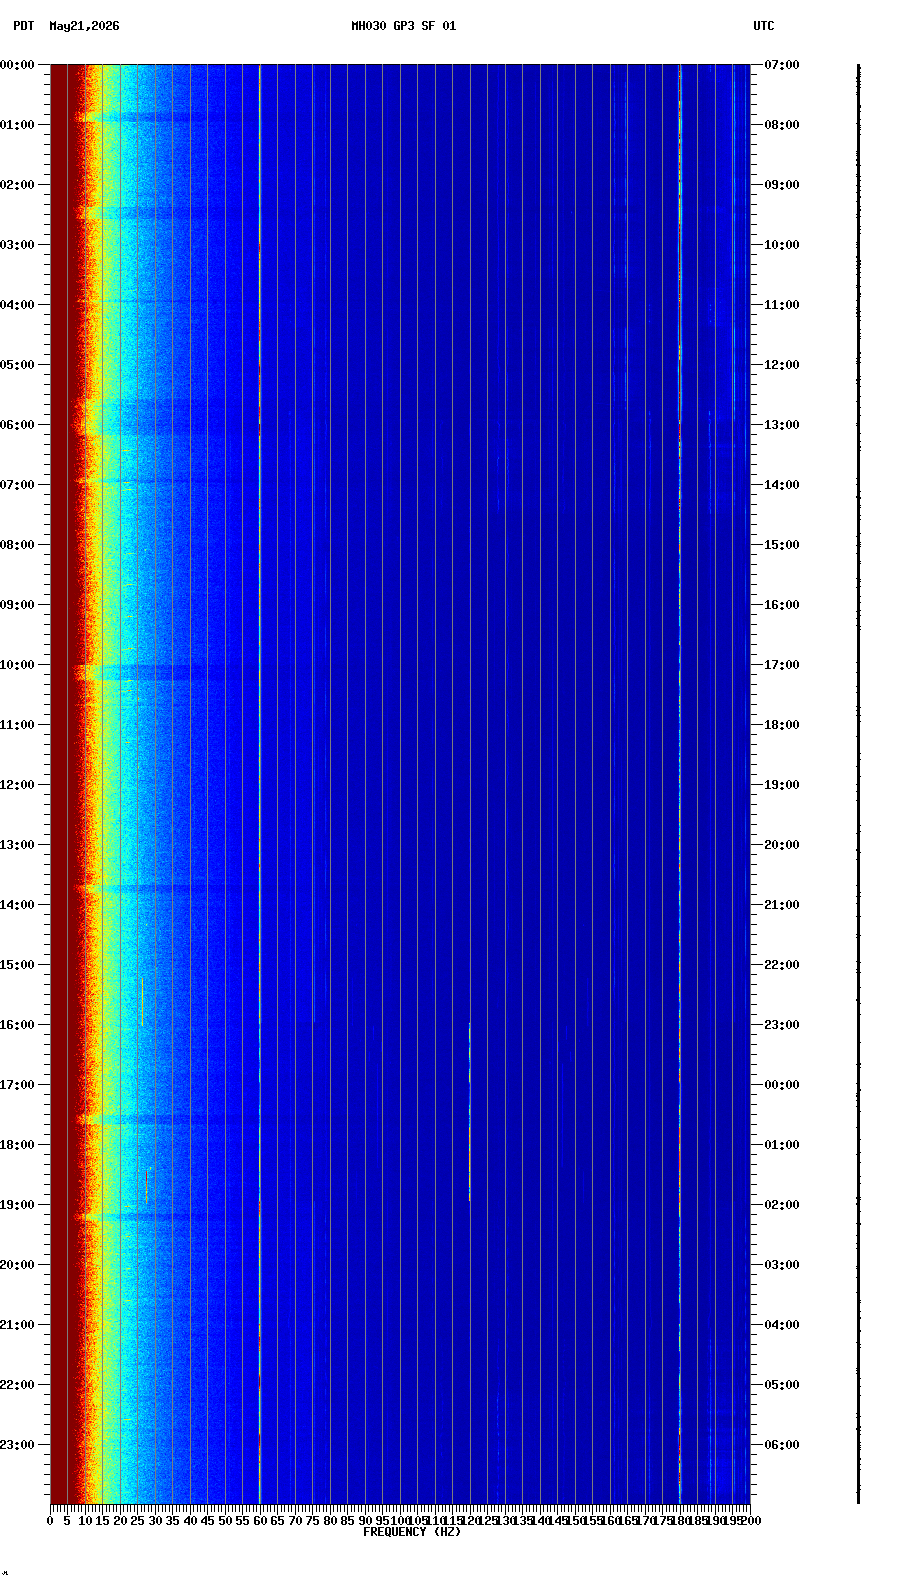Click the 03:00 PDT time label
The image size is (902, 1584).
point(17,245)
